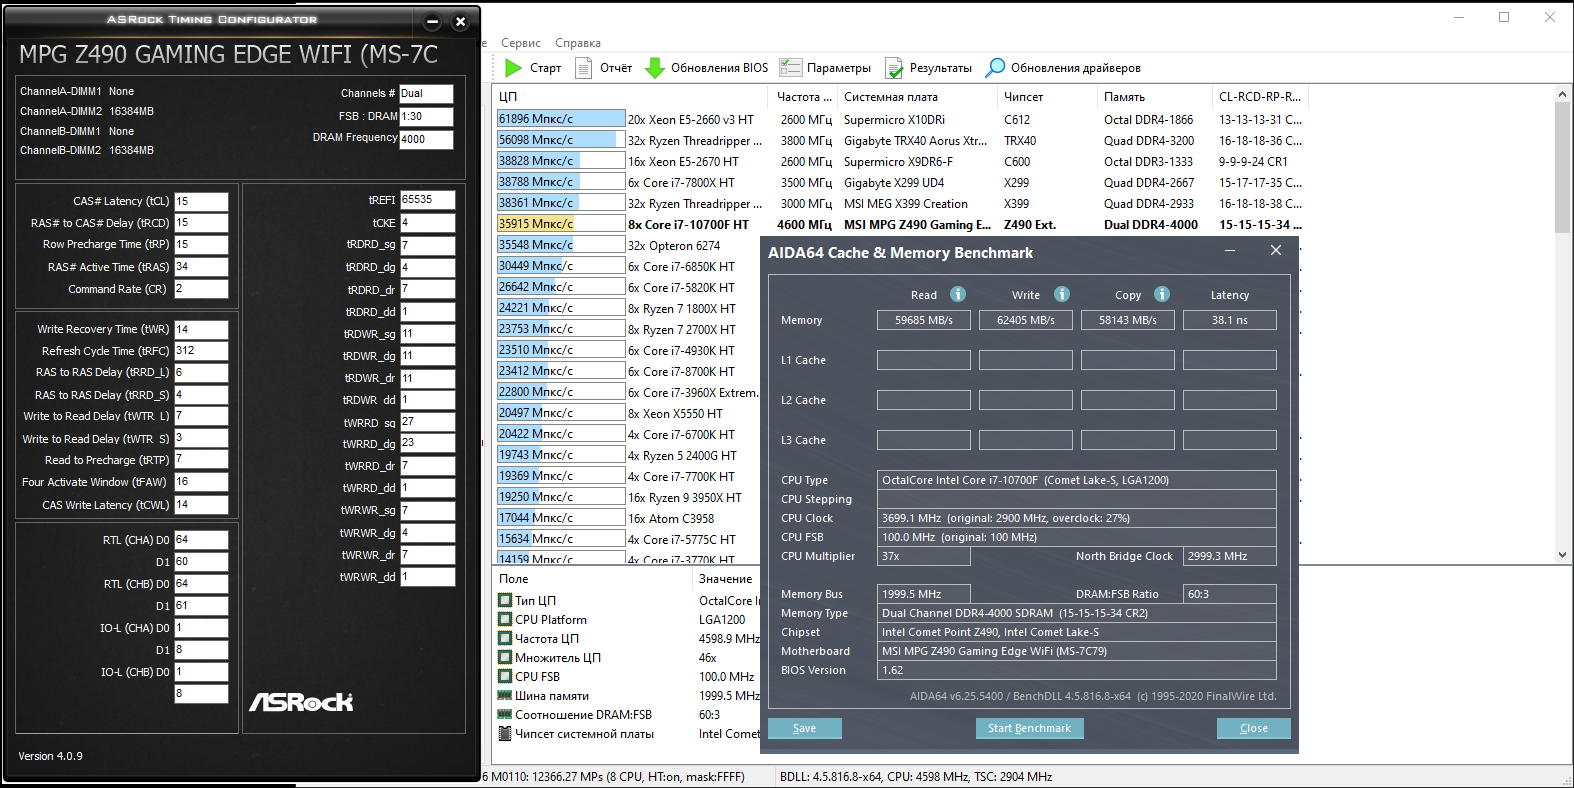Viewport: 1574px width, 788px height.
Task: Click the green Обновления BIOS arrow icon
Action: coord(655,68)
